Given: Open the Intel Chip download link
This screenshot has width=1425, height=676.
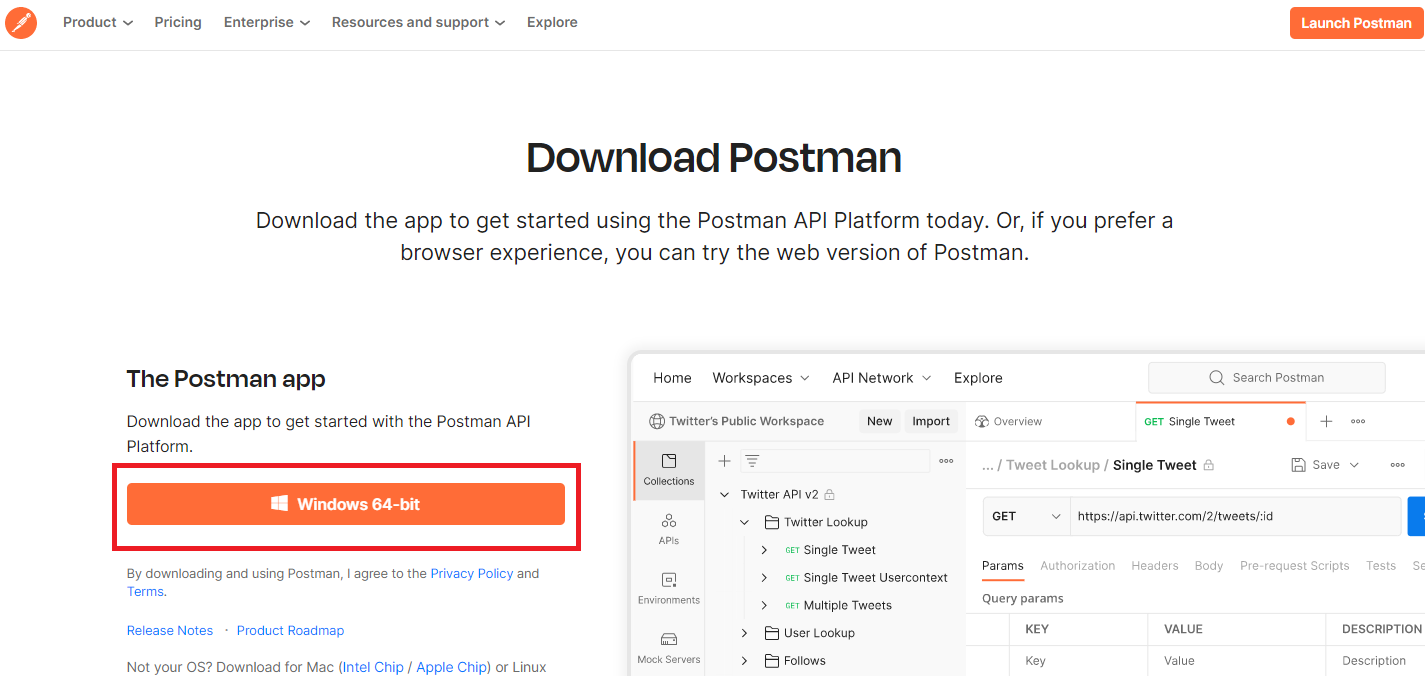Looking at the screenshot, I should 373,667.
